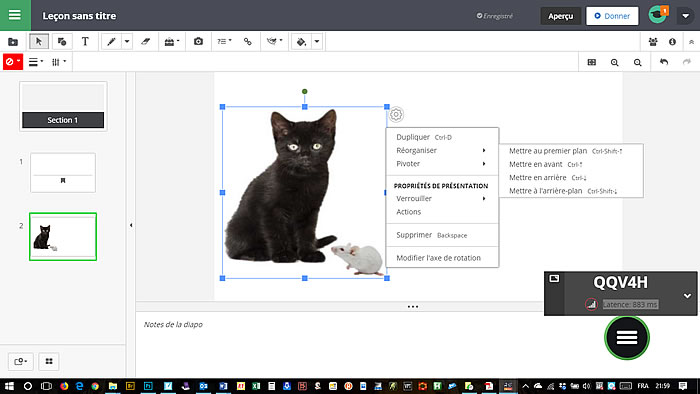This screenshot has height=394, width=700.
Task: Click the fit-to-grid view icon
Action: pyautogui.click(x=592, y=62)
